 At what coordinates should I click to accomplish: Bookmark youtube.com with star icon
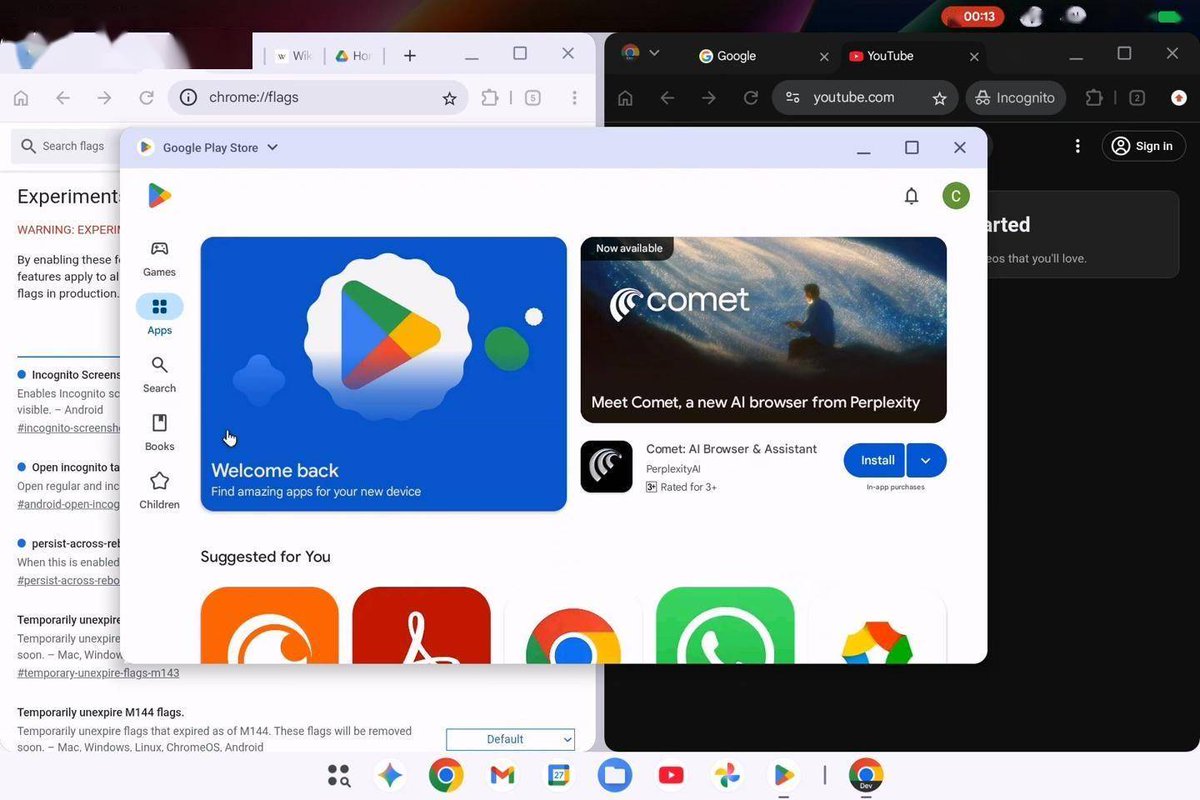[939, 98]
